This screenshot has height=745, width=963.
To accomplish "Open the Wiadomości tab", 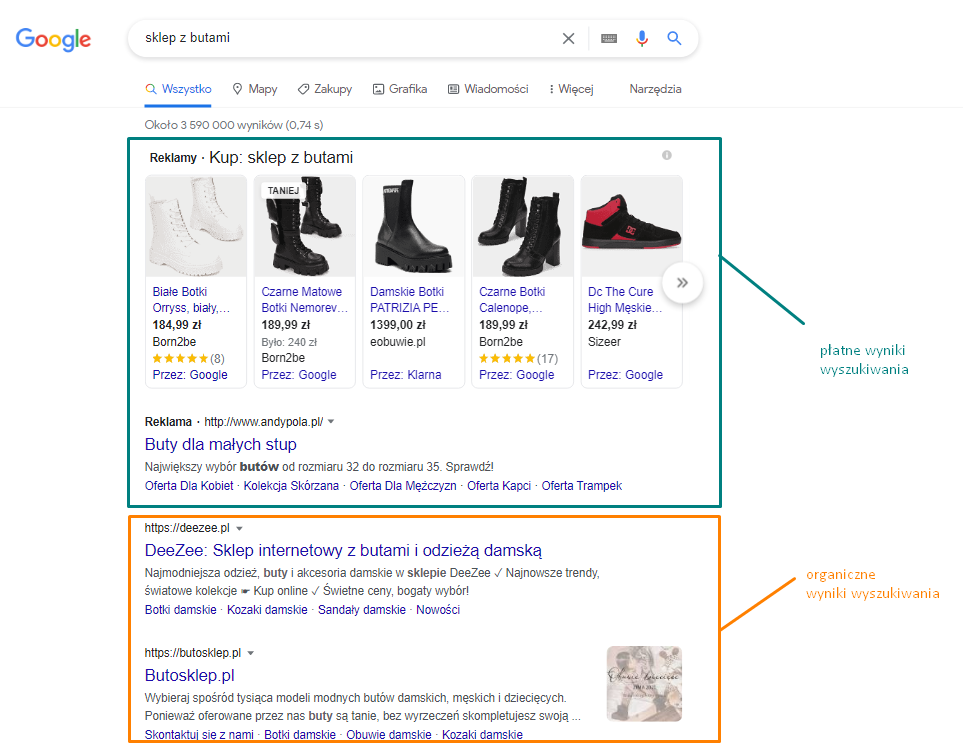I will pos(488,89).
